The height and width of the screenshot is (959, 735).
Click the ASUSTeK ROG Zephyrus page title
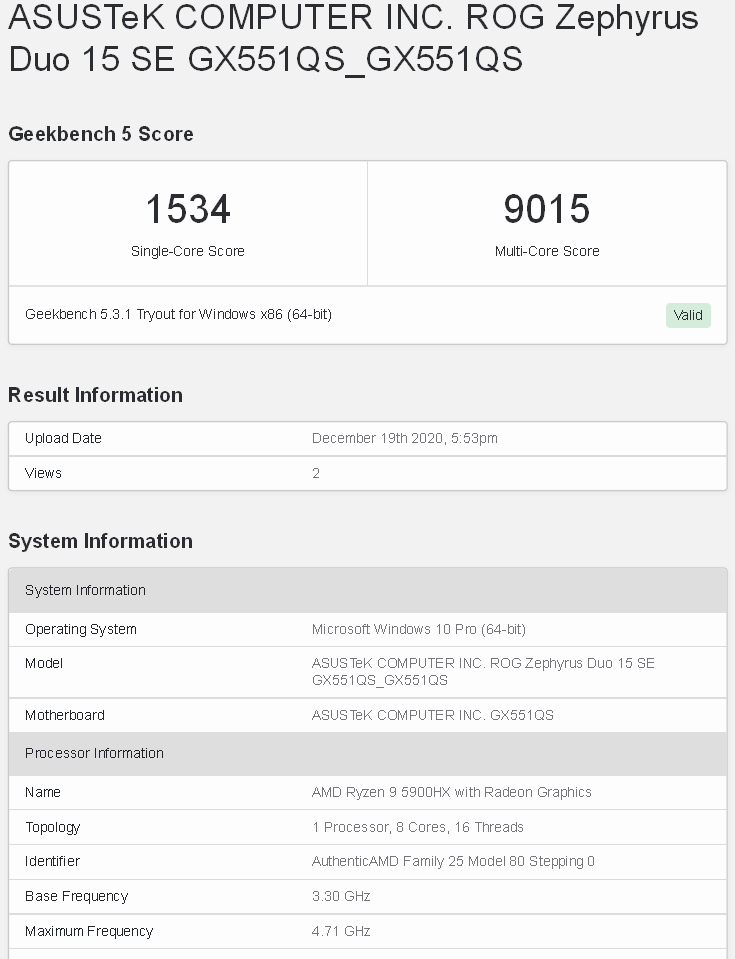point(353,38)
